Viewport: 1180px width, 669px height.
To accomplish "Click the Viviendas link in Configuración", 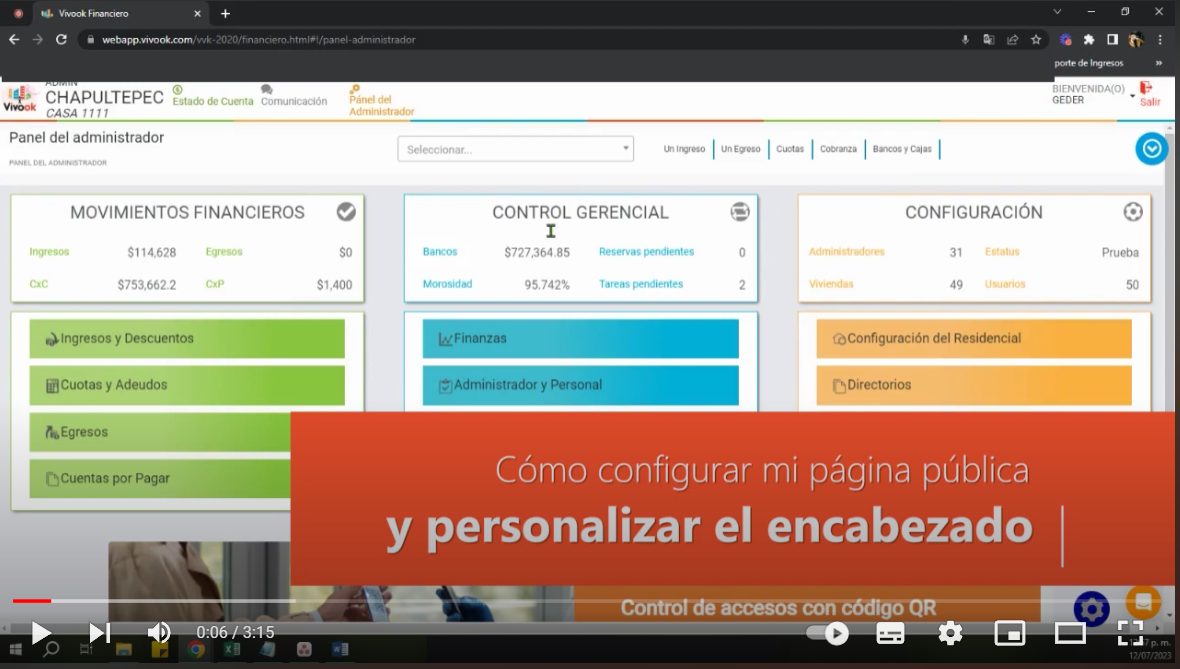I will click(831, 284).
